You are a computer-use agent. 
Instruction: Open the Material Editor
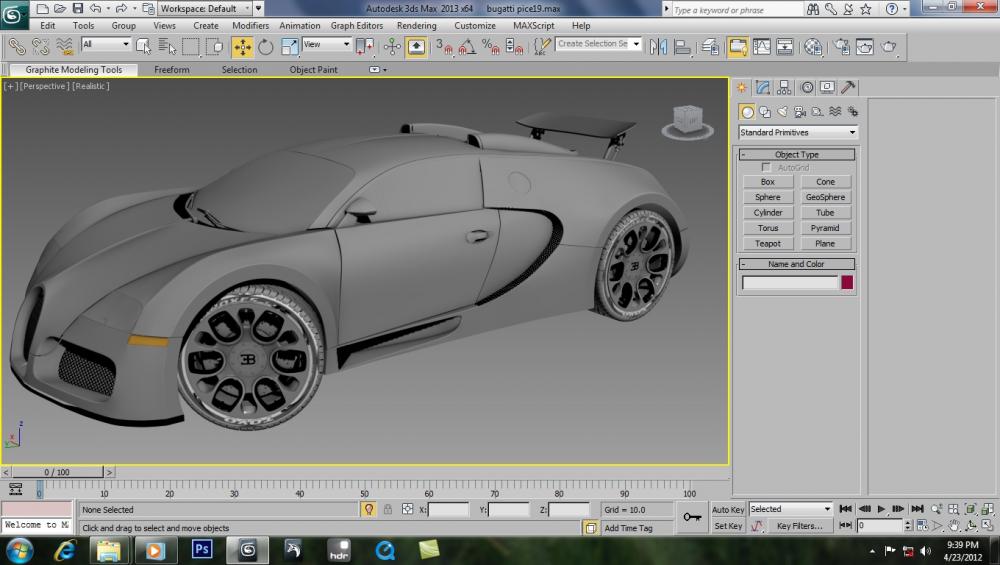click(x=812, y=47)
